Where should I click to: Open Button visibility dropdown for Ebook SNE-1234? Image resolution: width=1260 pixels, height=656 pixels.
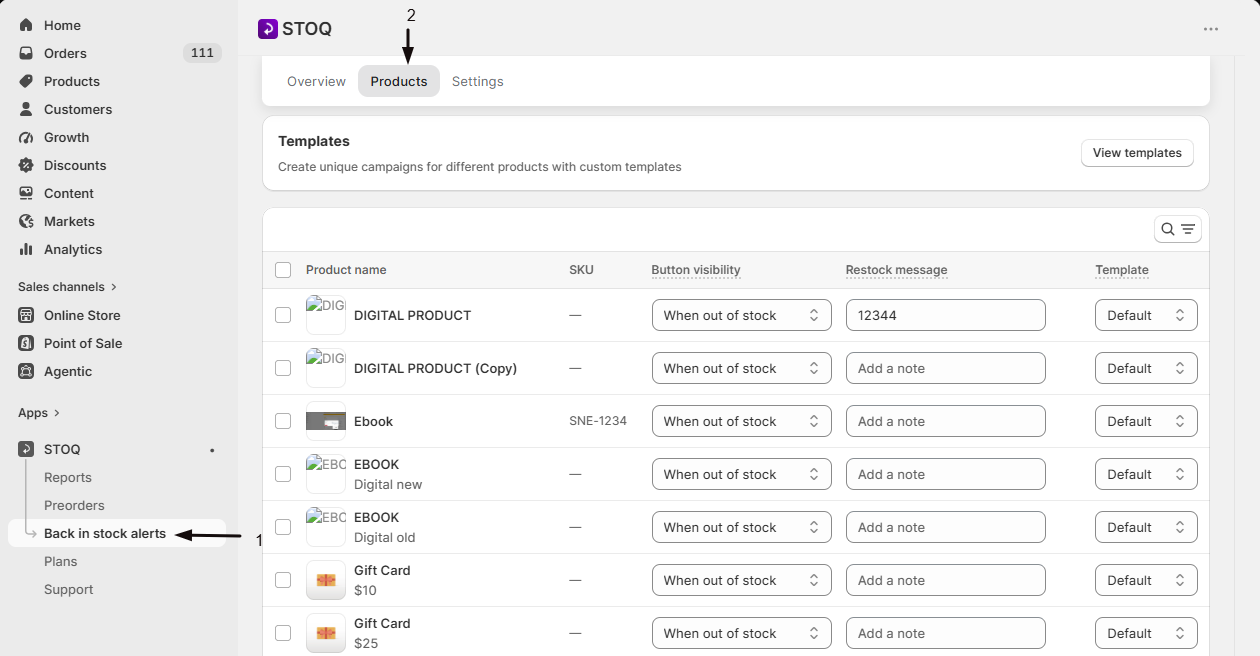tap(742, 421)
